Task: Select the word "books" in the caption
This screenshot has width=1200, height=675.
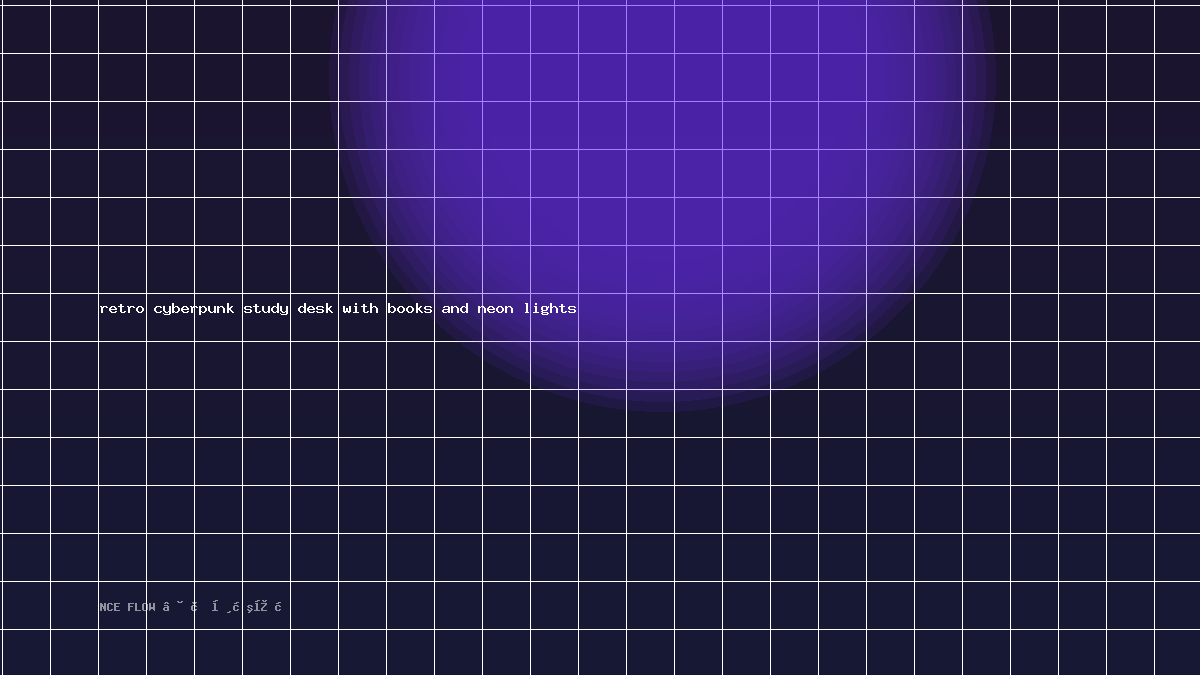Action: tap(410, 308)
